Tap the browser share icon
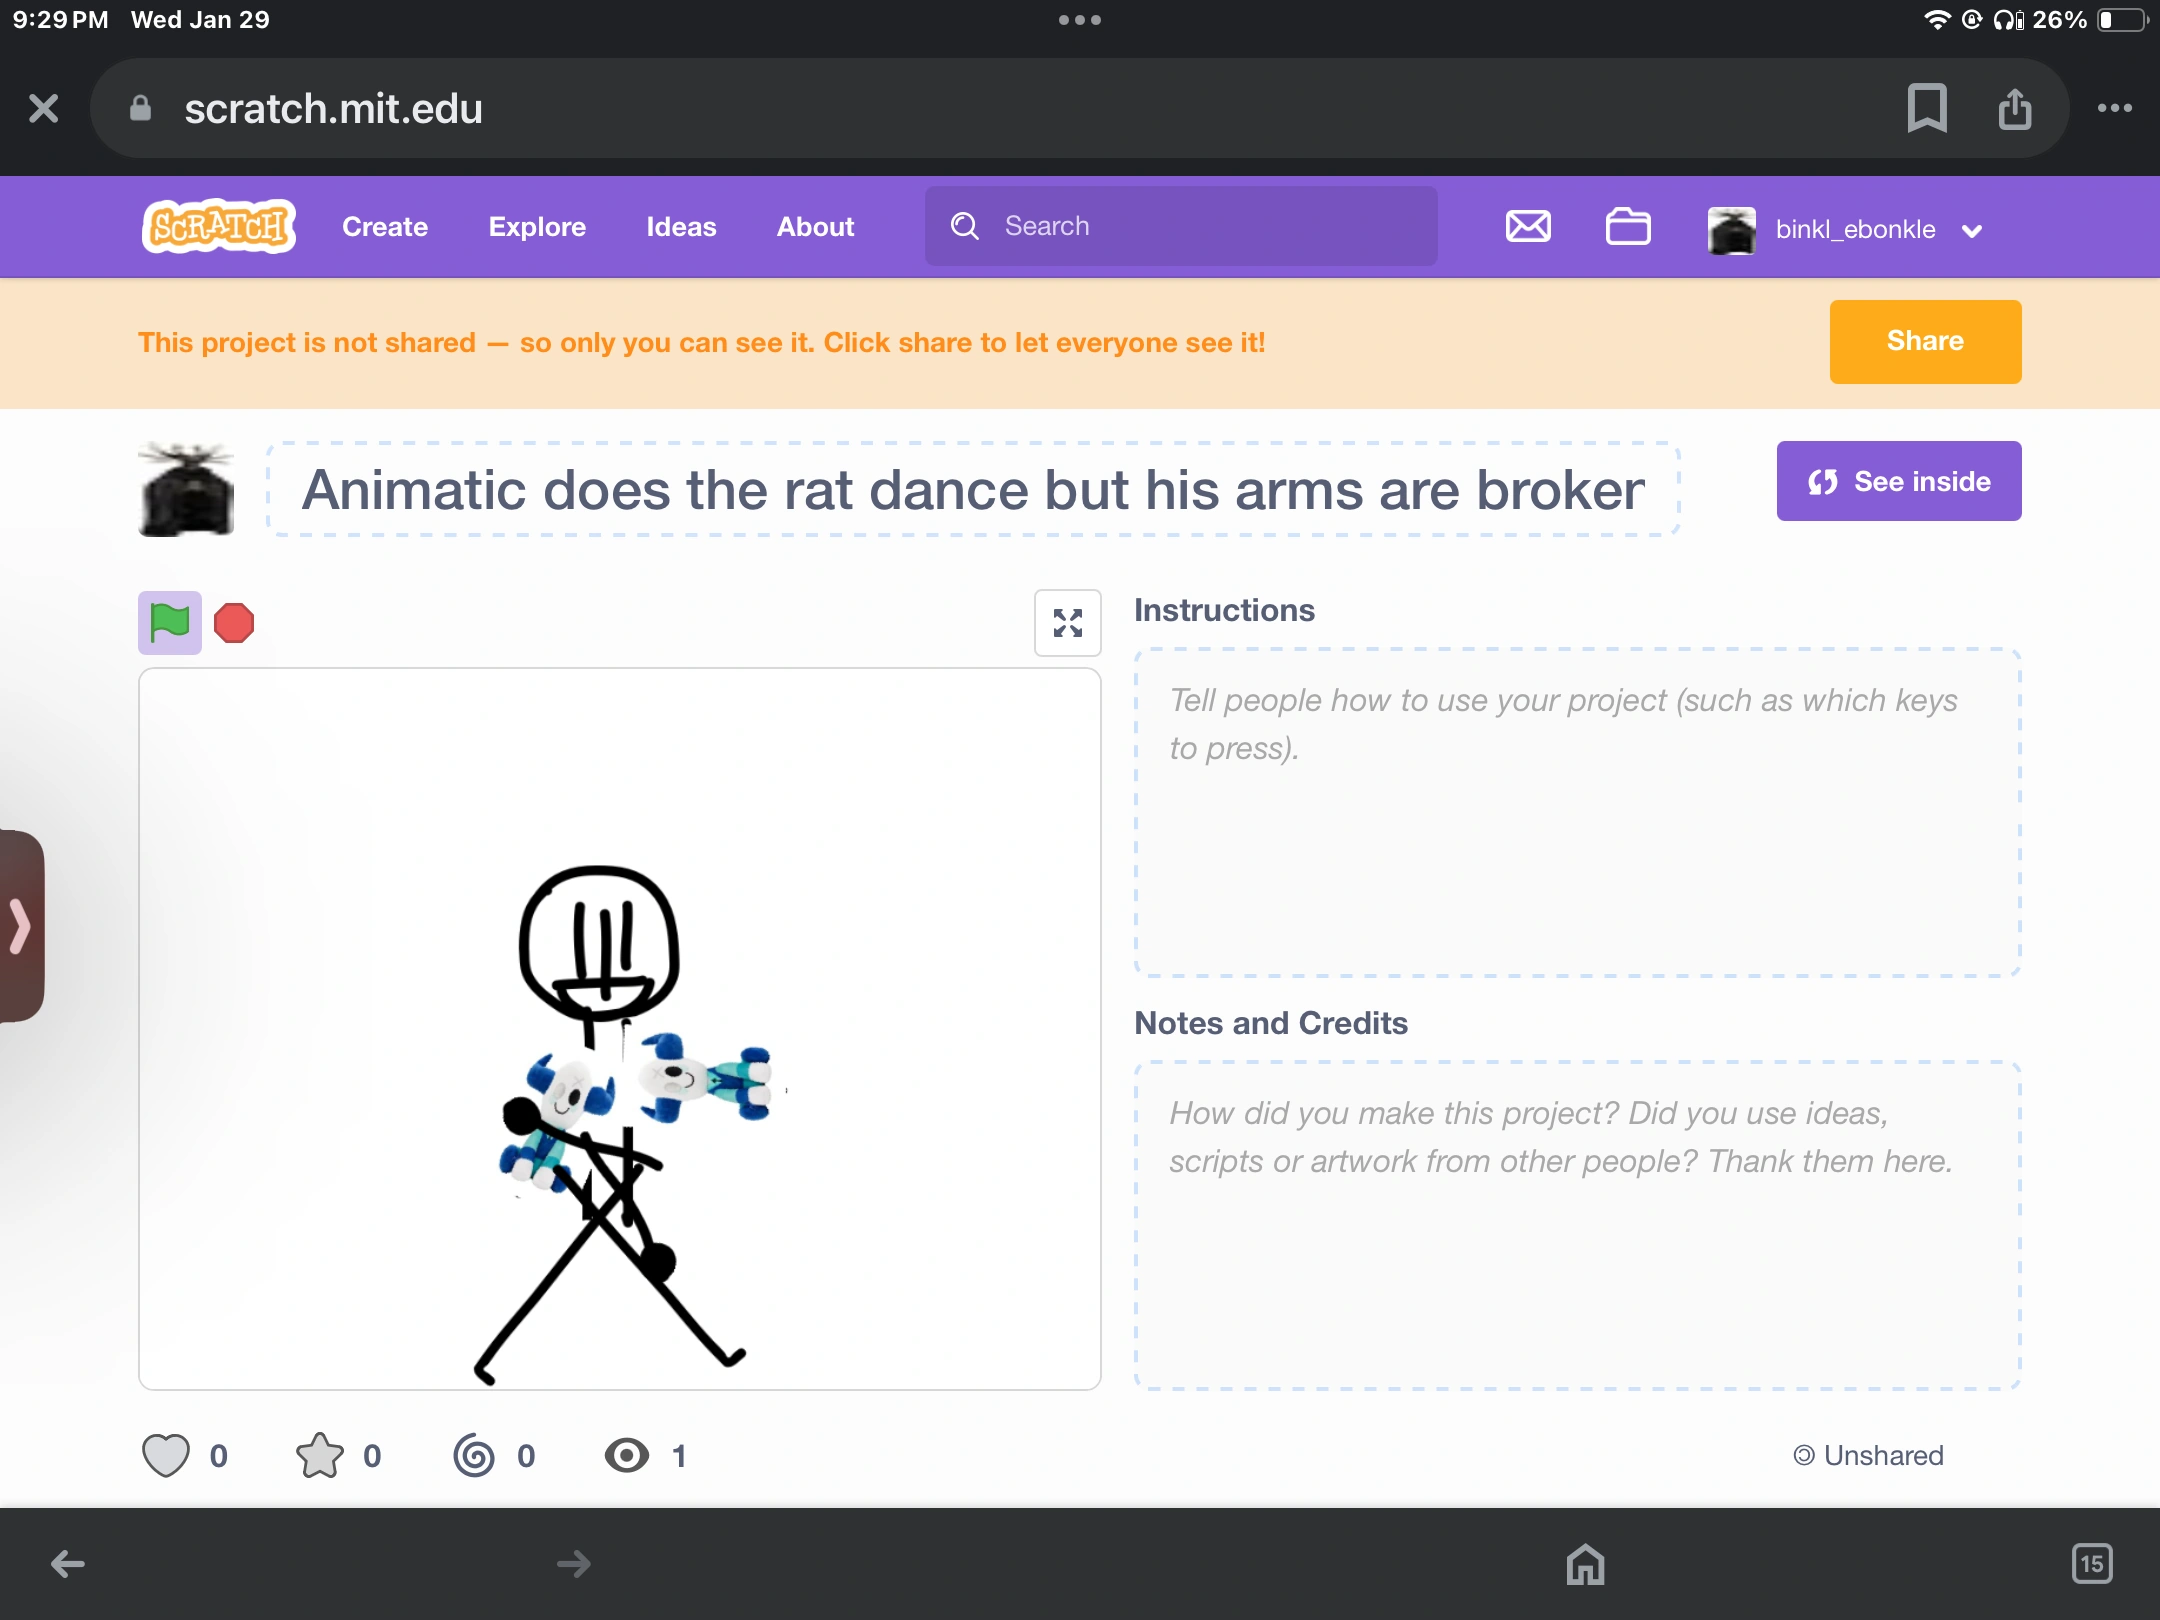 2014,108
